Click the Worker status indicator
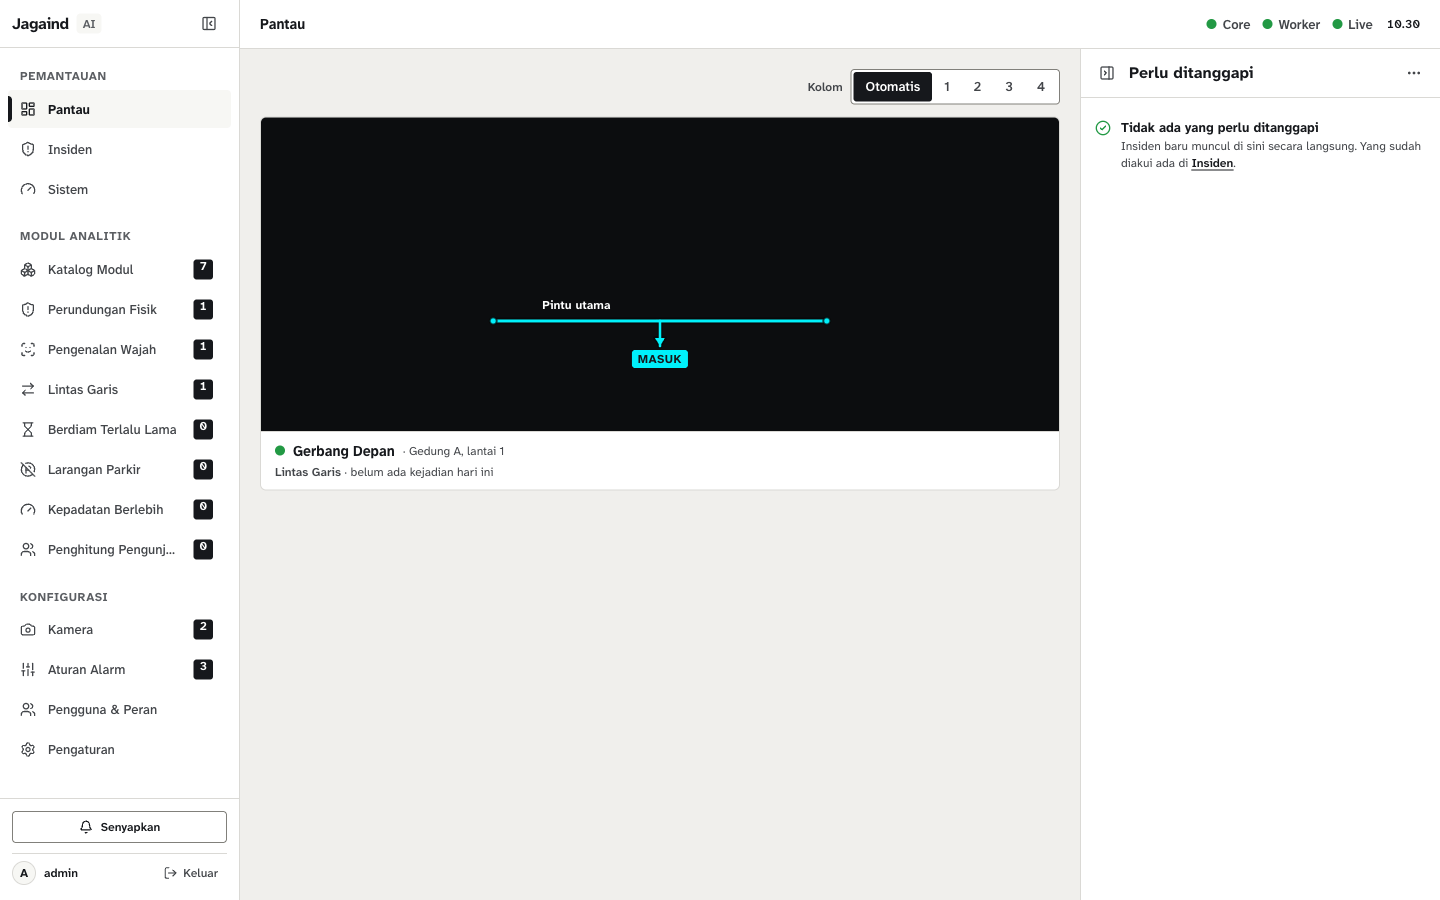Image resolution: width=1440 pixels, height=900 pixels. point(1291,24)
